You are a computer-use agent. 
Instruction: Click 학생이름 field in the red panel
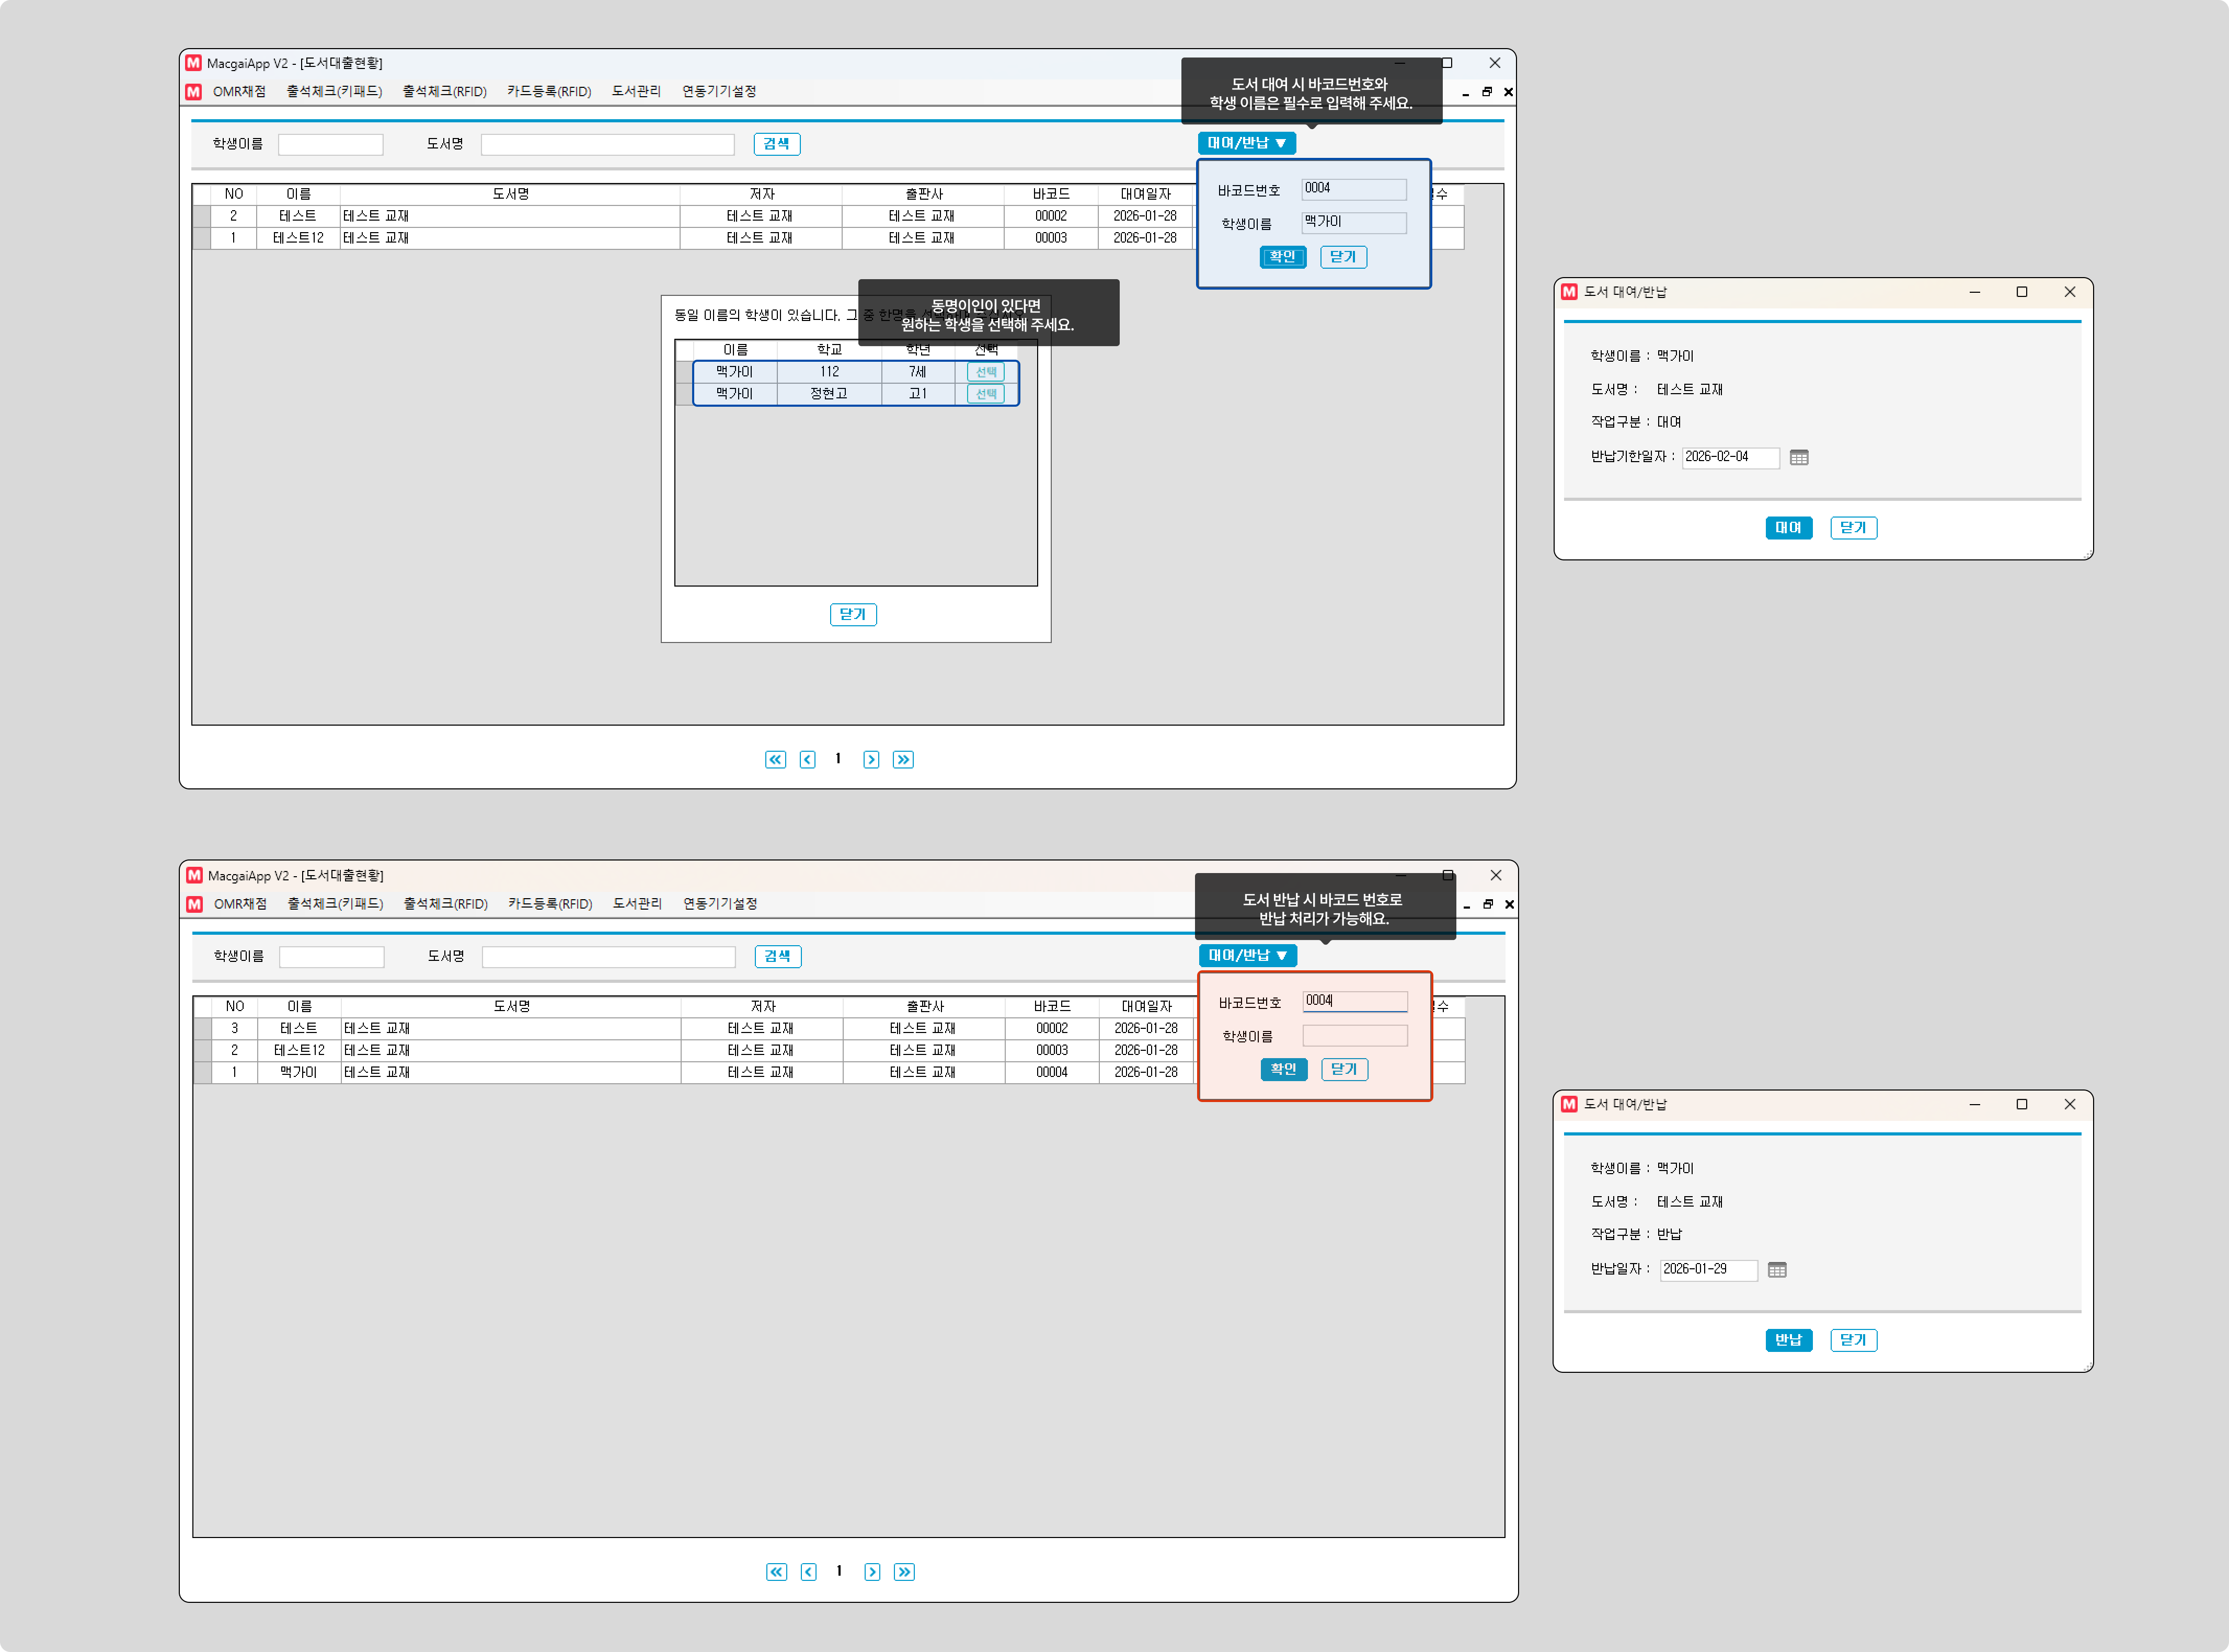[x=1354, y=1036]
